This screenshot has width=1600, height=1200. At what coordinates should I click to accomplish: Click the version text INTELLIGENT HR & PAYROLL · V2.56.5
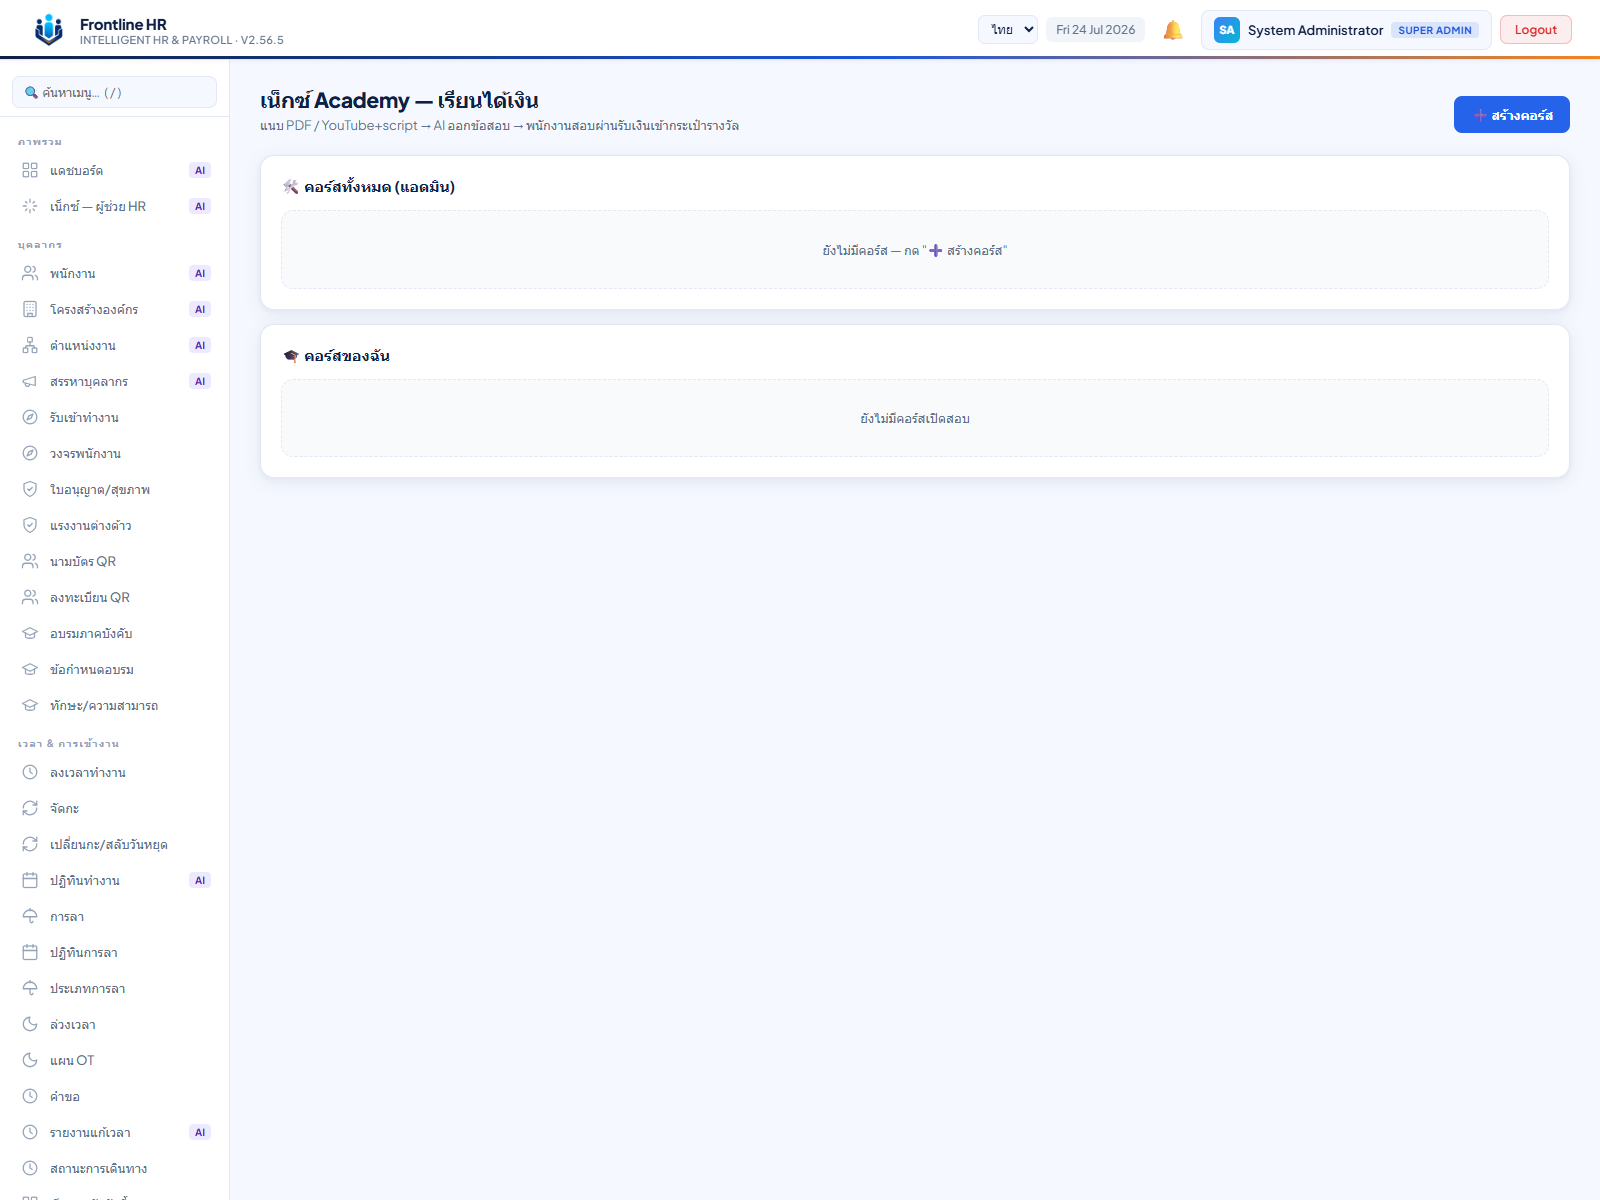click(182, 40)
